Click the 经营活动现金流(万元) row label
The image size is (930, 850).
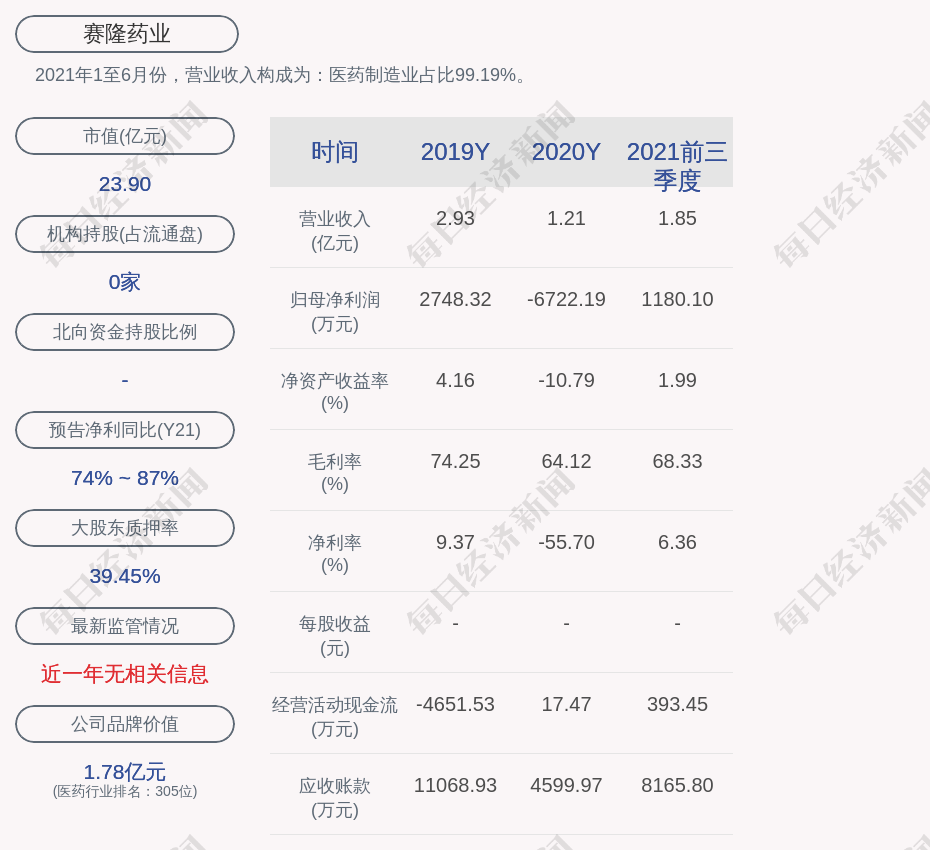point(335,717)
